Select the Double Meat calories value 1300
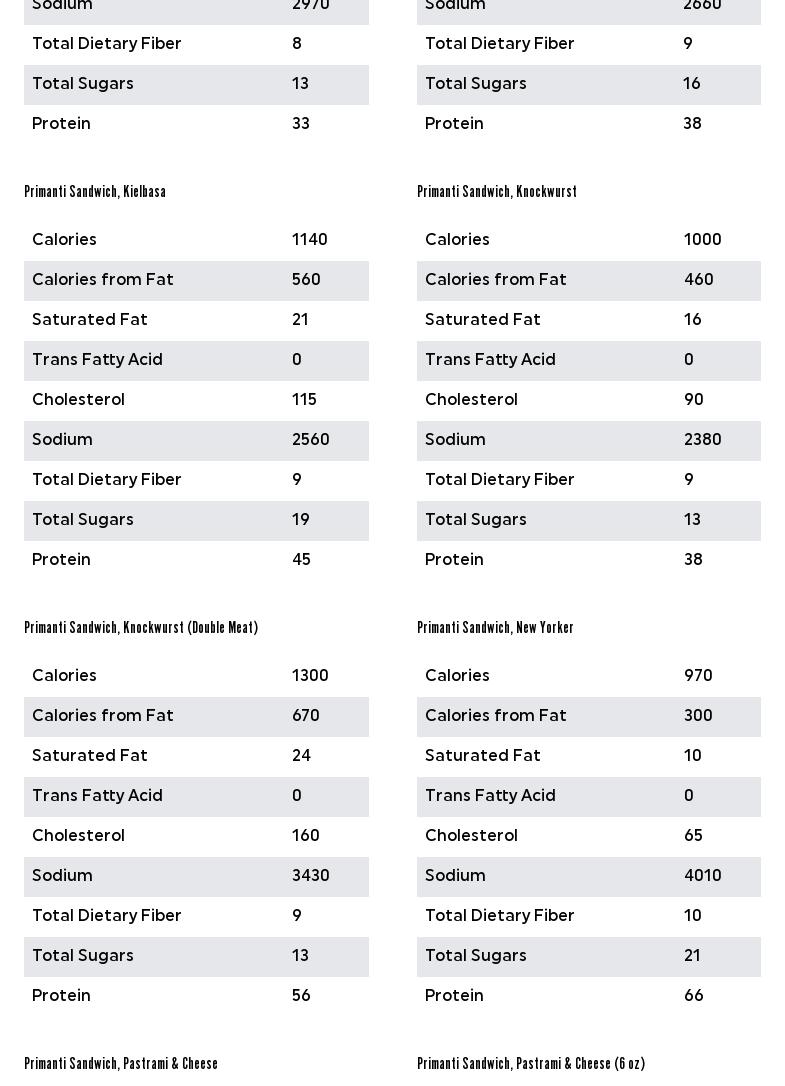785x1086 pixels. 310,676
